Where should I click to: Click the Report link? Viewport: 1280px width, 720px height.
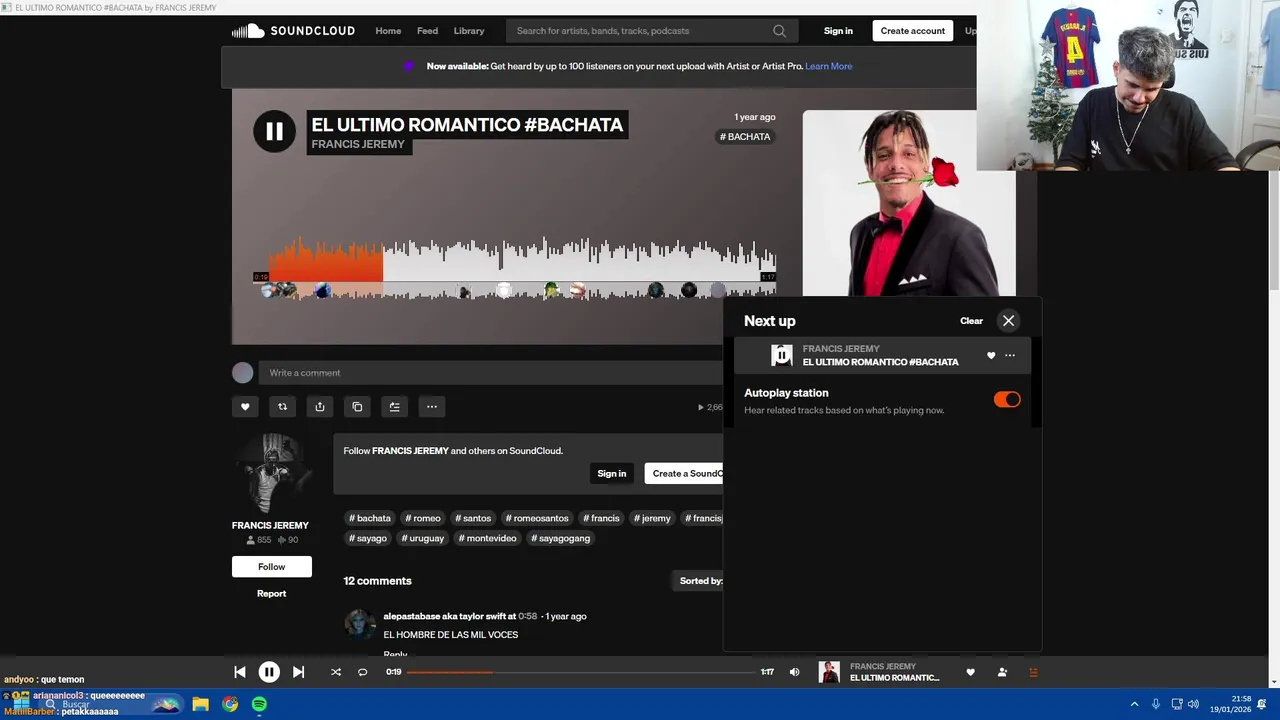271,594
